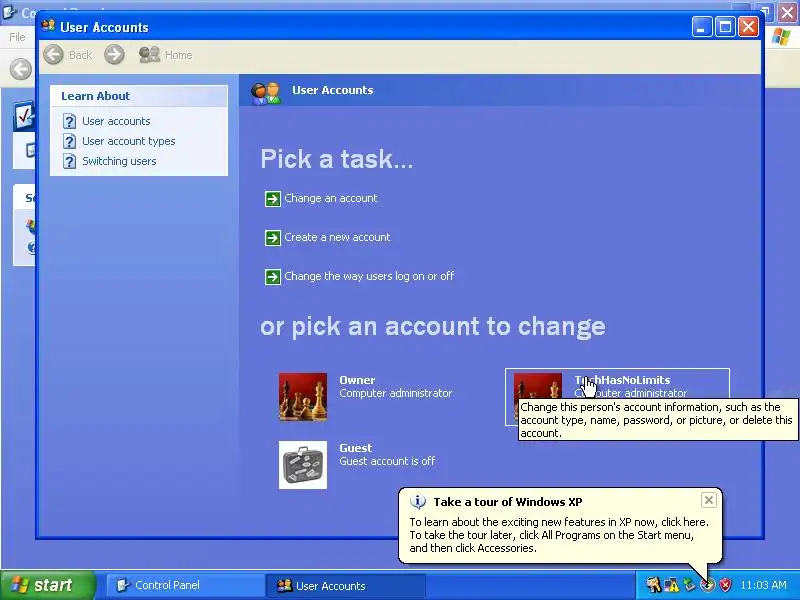Viewport: 800px width, 600px height.
Task: Click the 'Guest' account name
Action: coord(356,448)
